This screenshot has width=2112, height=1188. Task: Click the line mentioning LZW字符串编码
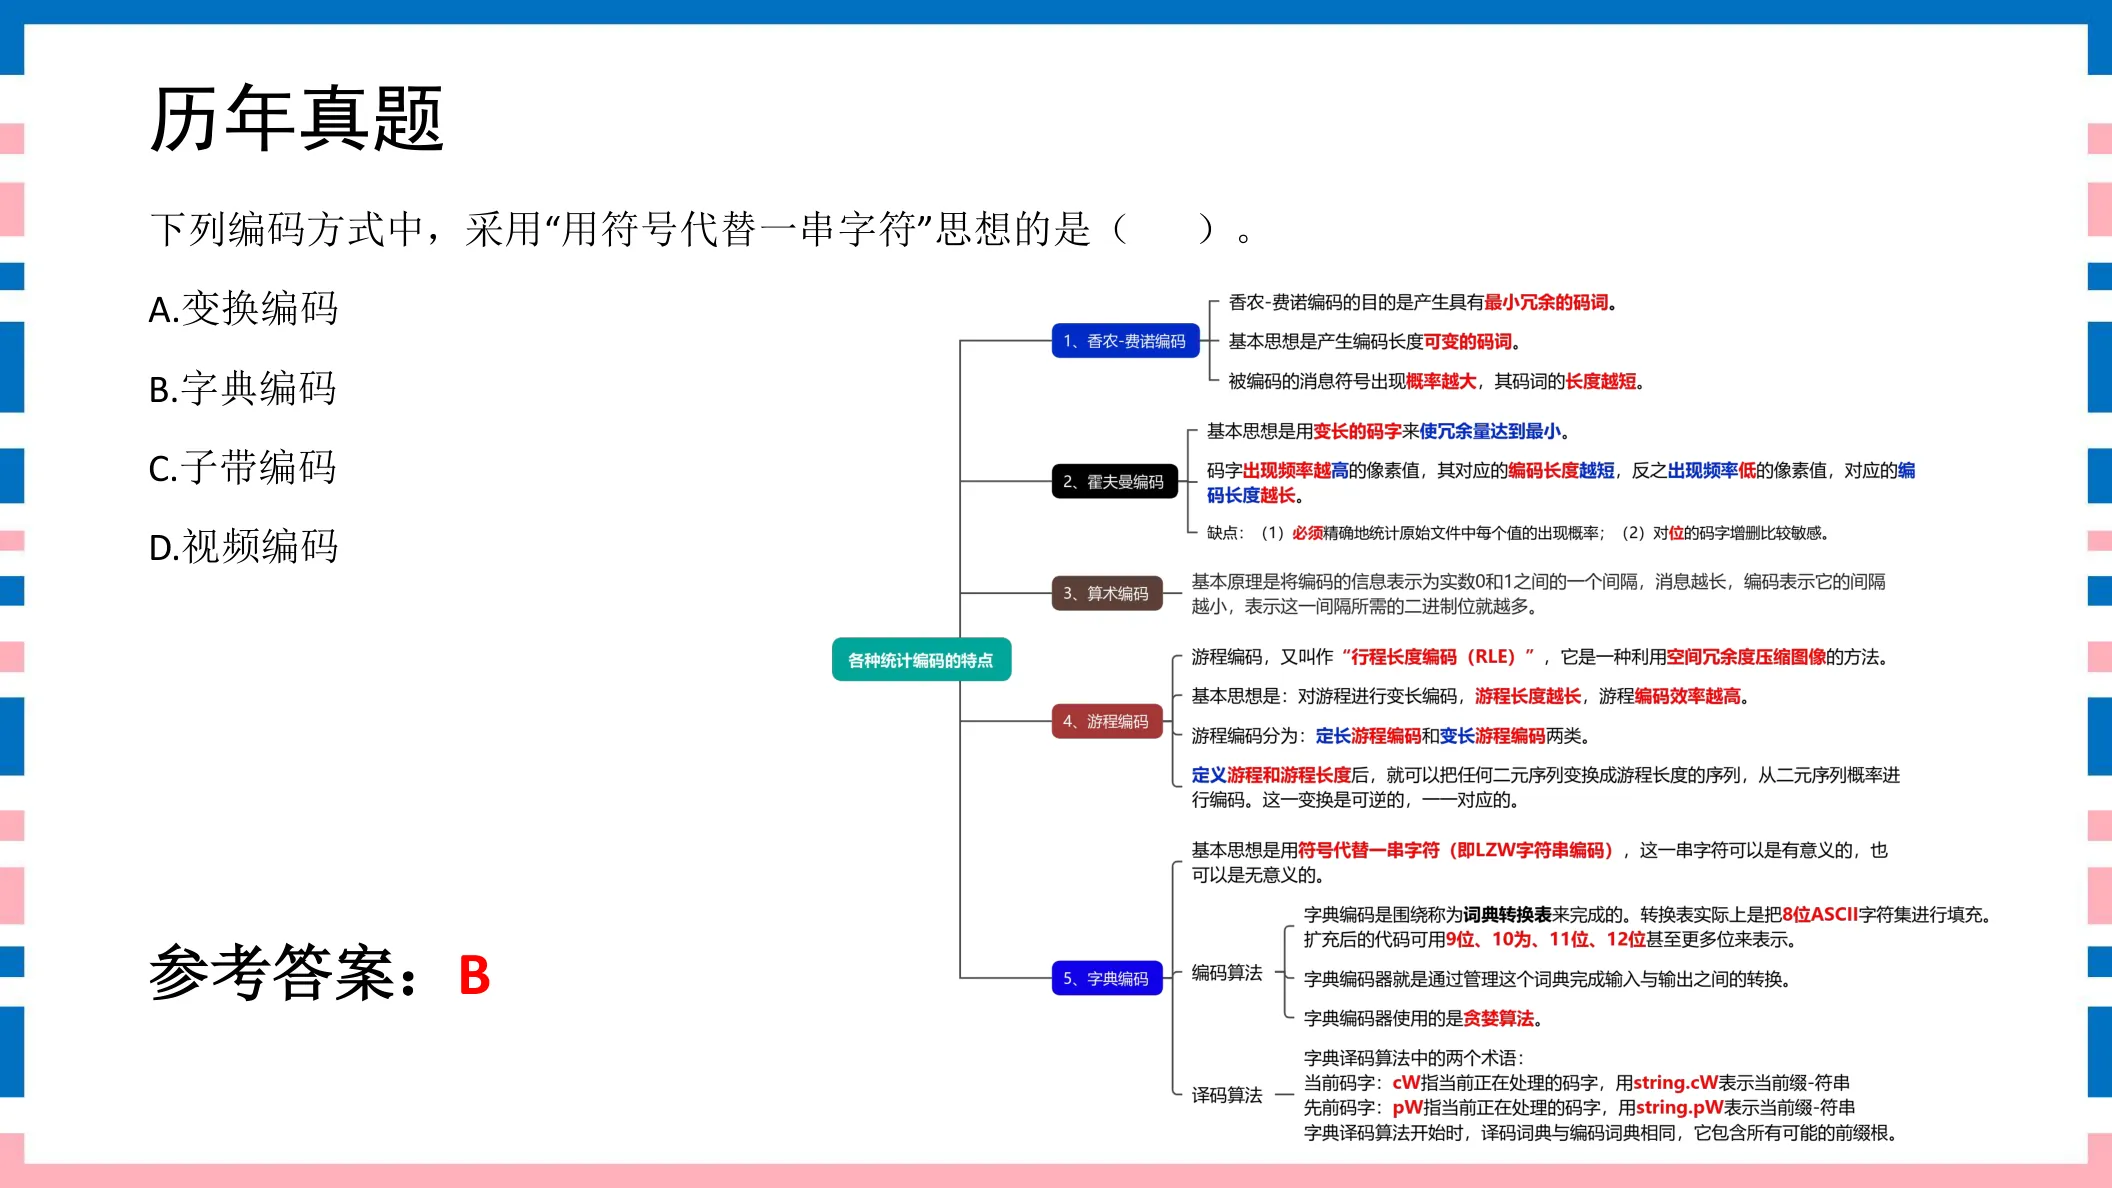point(1540,863)
